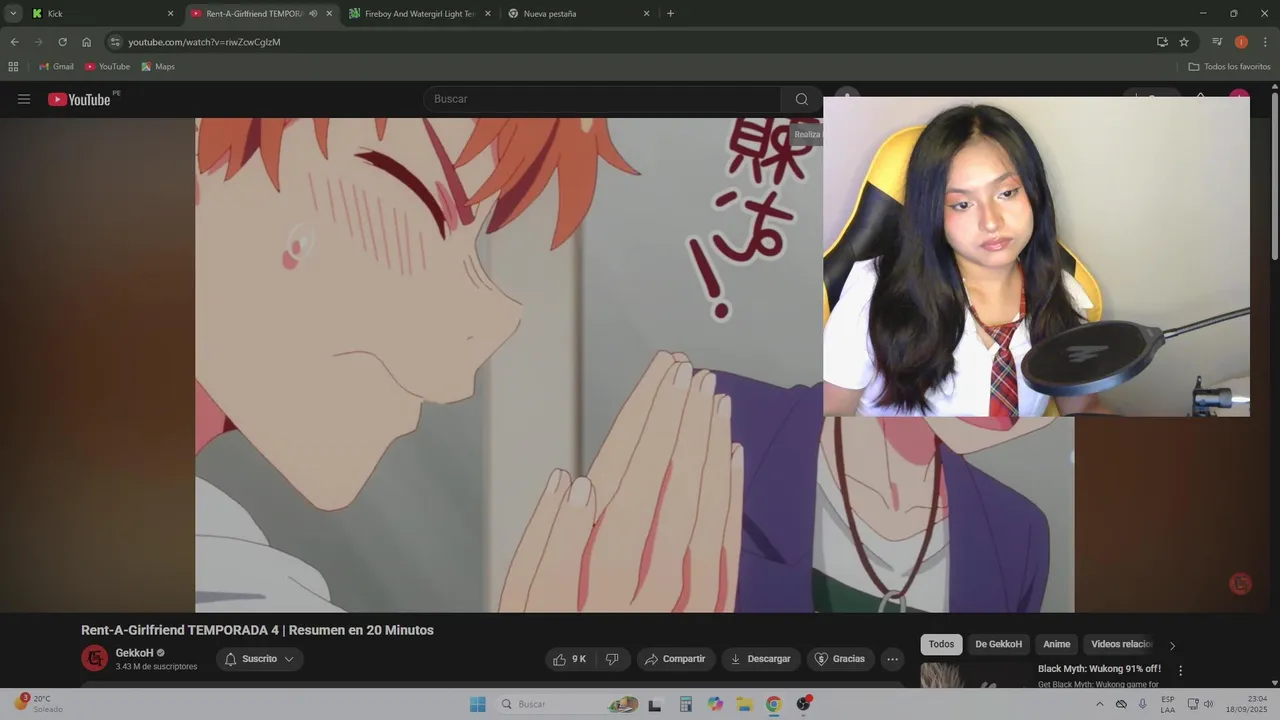Screen dimensions: 1280x720
Task: Open the YouTube bookmark
Action: click(x=107, y=67)
